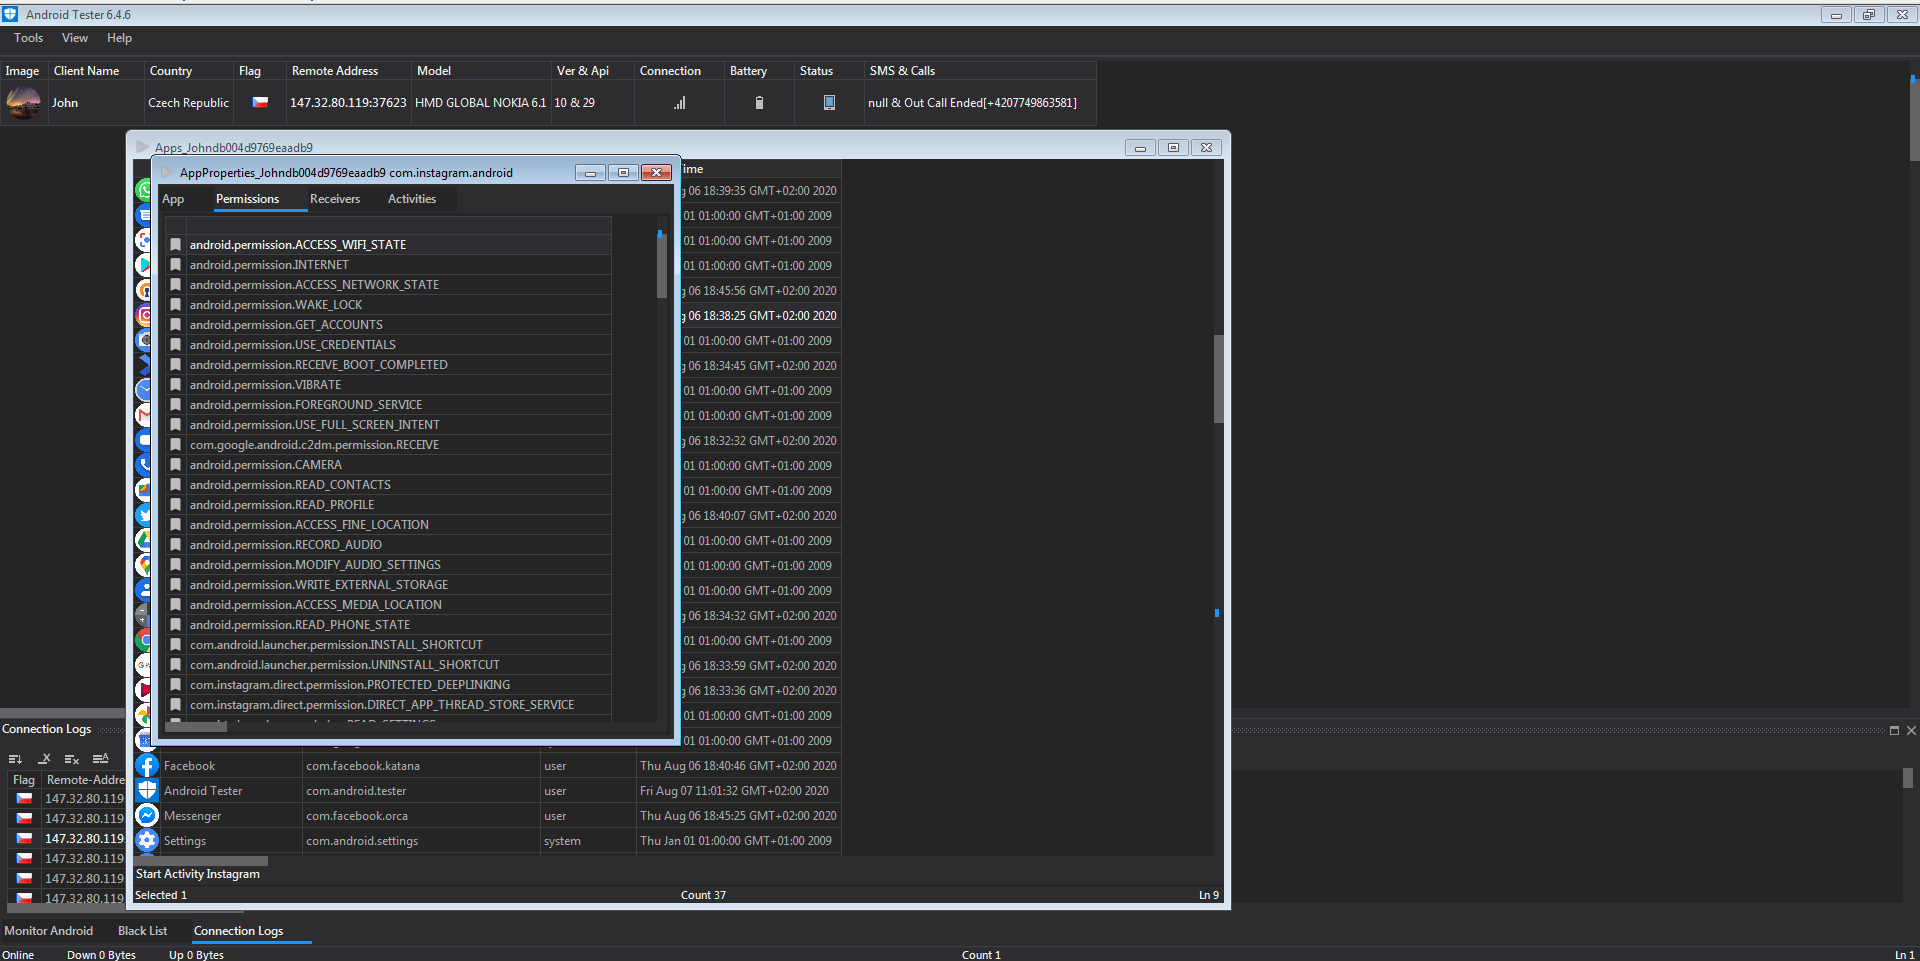Click the Gmail icon in Apps list
The height and width of the screenshot is (961, 1920).
(144, 415)
